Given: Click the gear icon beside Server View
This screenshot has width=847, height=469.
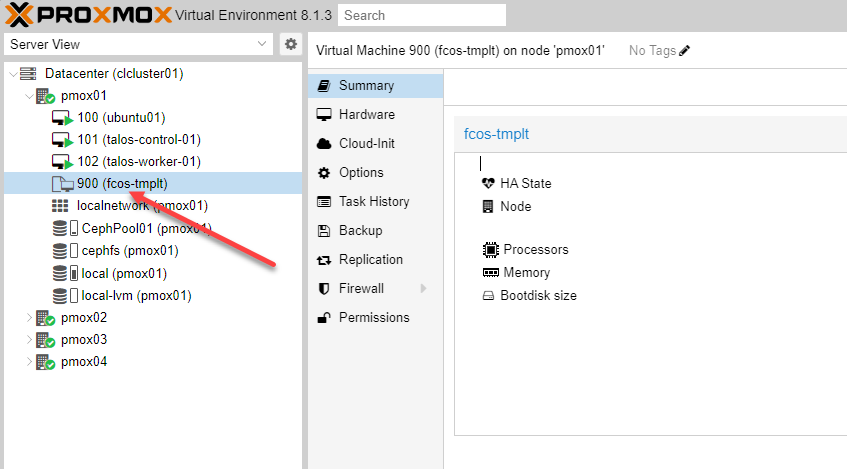Looking at the screenshot, I should click(291, 44).
